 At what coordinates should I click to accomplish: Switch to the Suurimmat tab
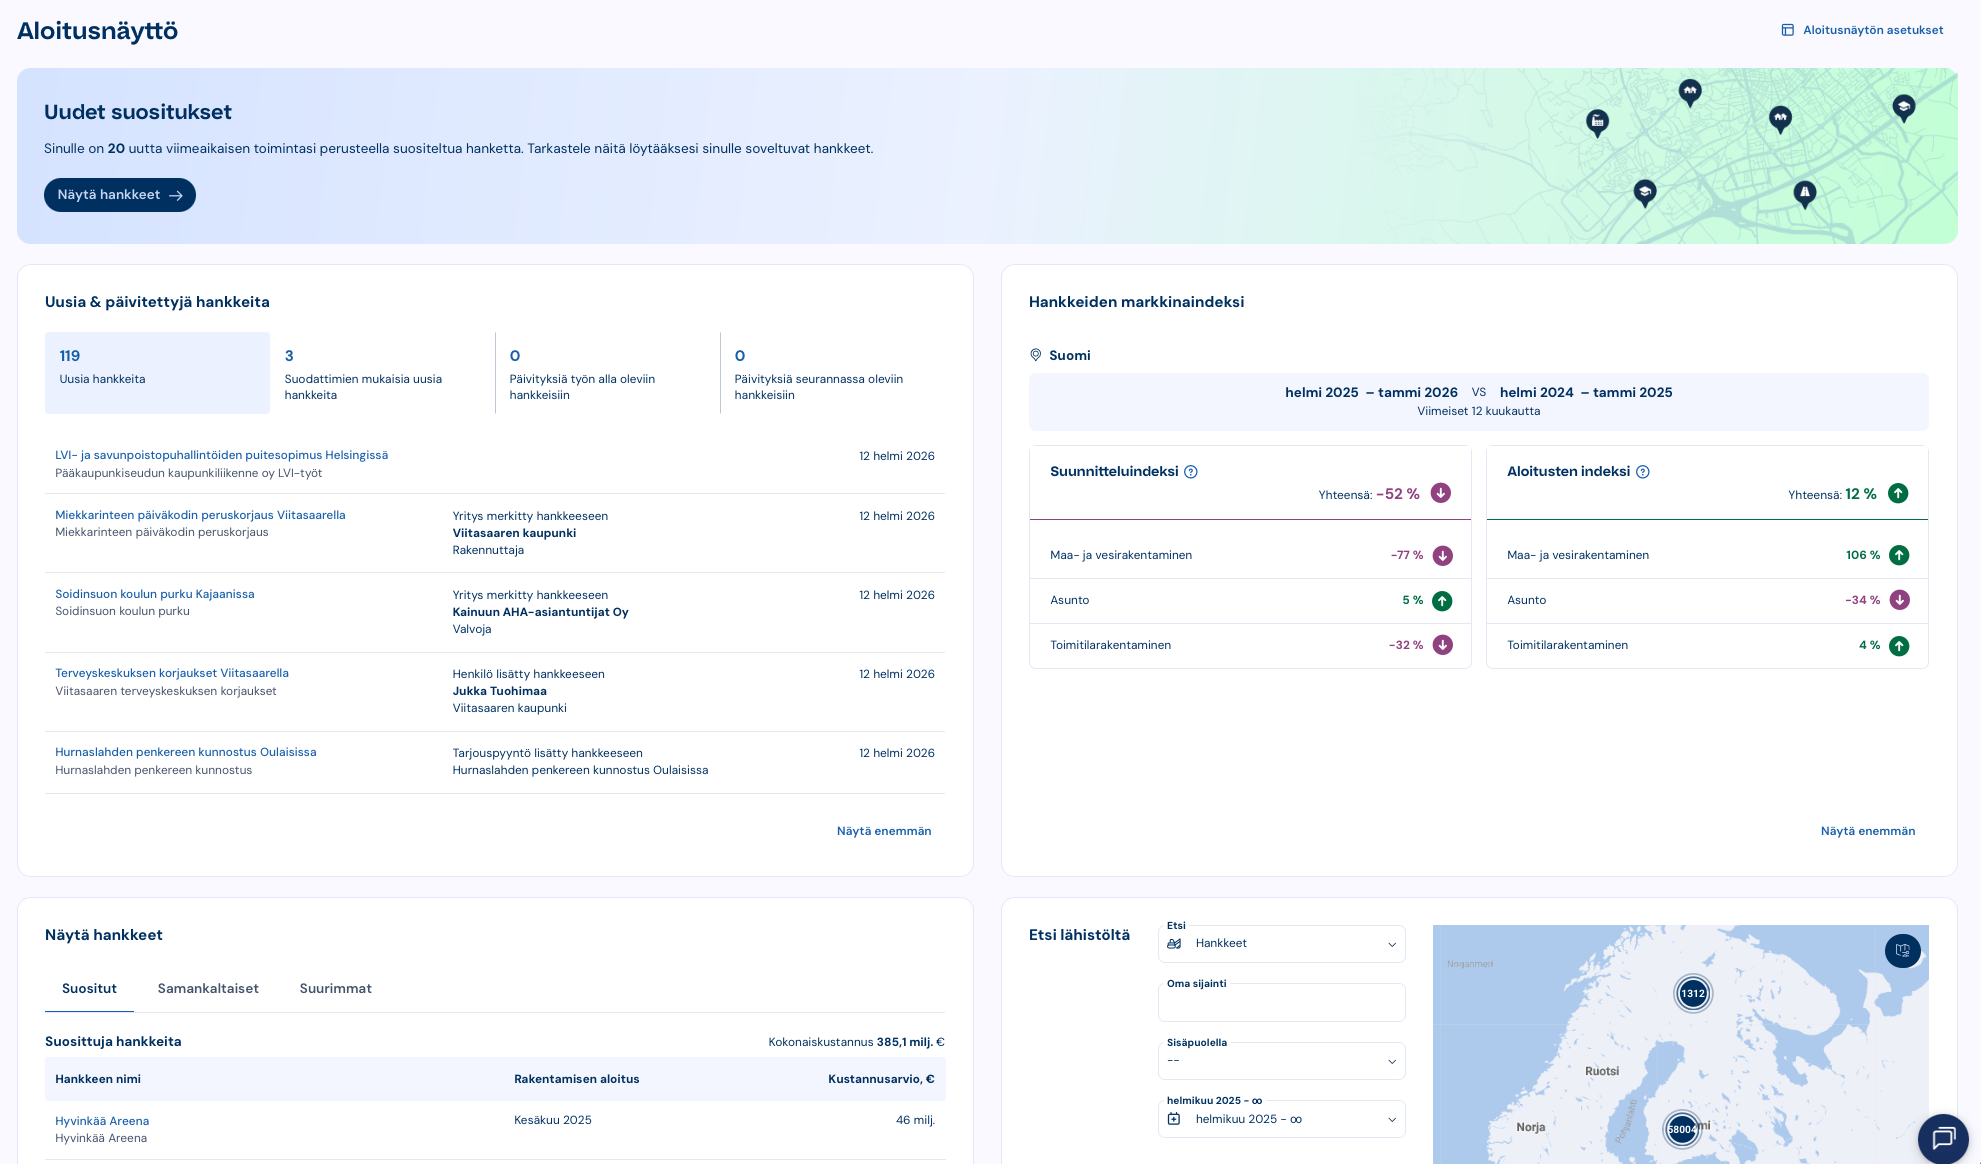(x=335, y=988)
